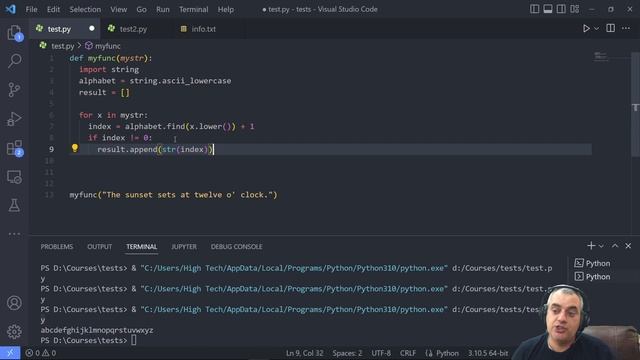Switch to the PROBLEMS panel tab

click(57, 247)
